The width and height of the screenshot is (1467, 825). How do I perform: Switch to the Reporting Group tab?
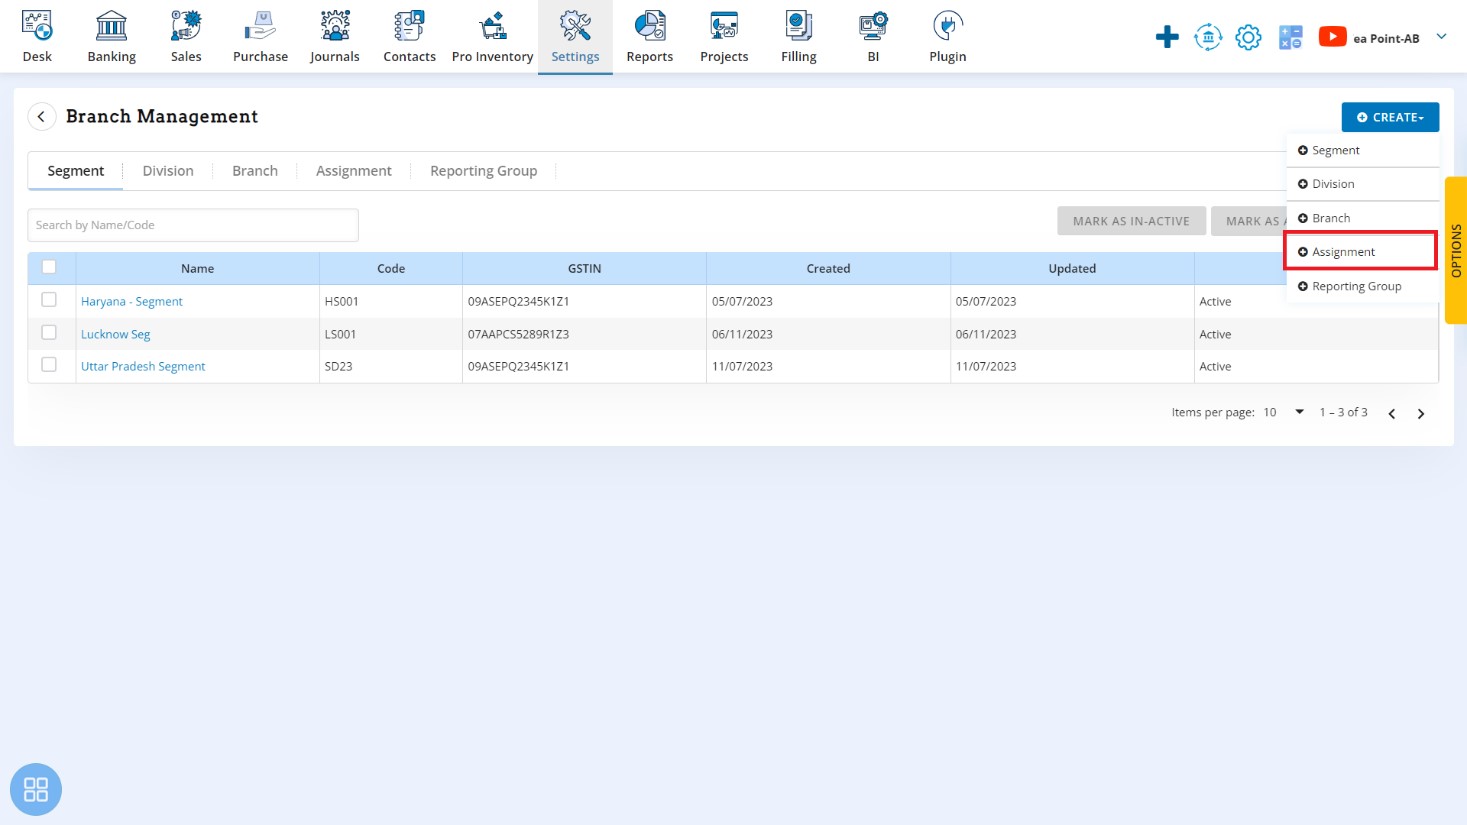(483, 171)
